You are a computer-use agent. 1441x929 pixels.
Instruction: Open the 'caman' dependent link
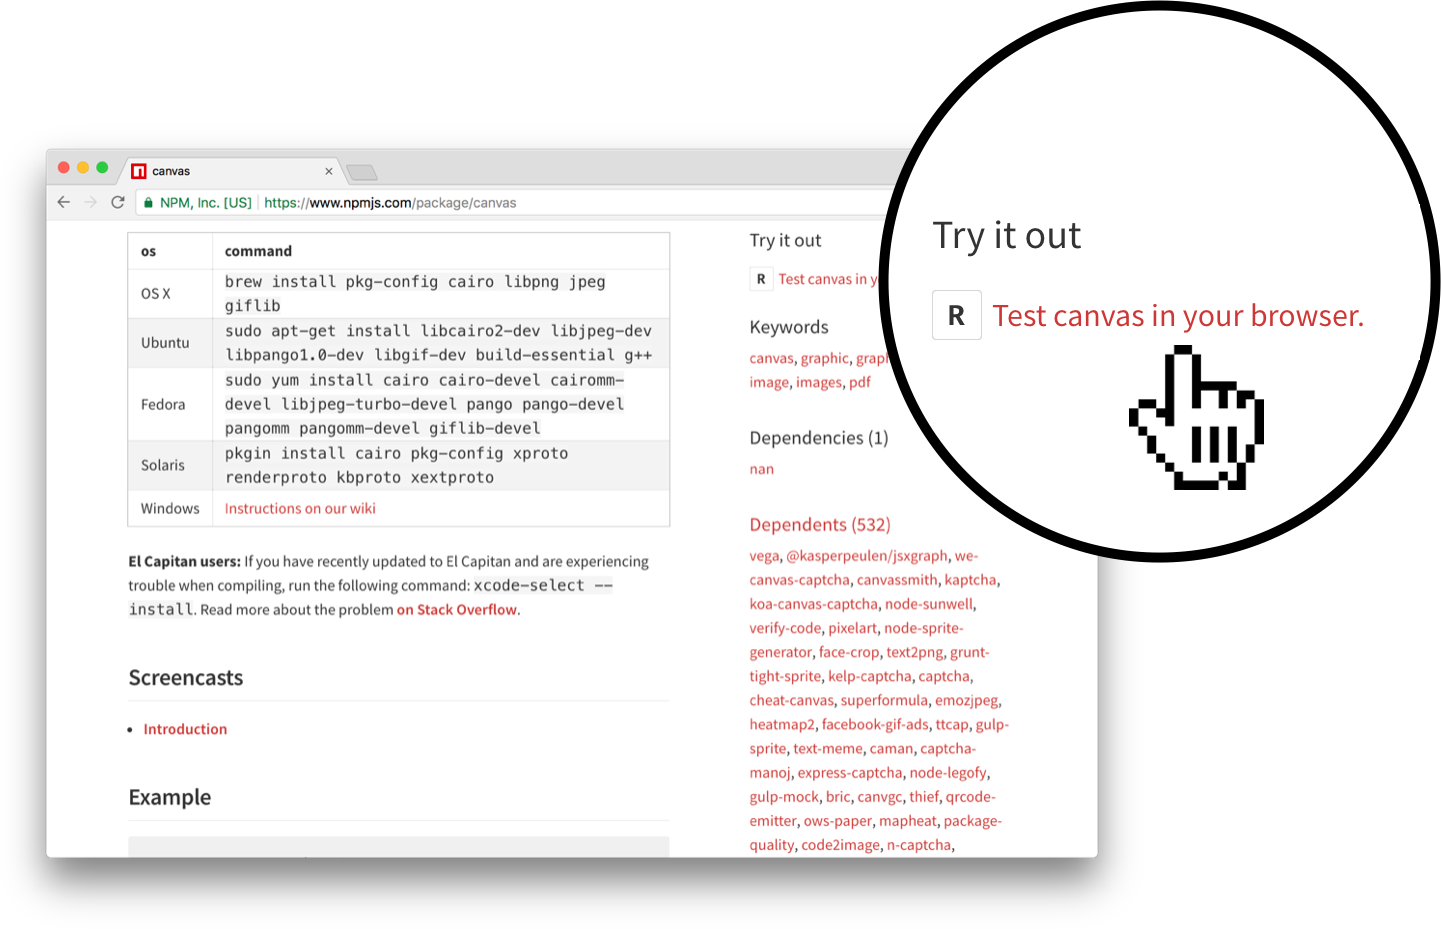pos(891,748)
